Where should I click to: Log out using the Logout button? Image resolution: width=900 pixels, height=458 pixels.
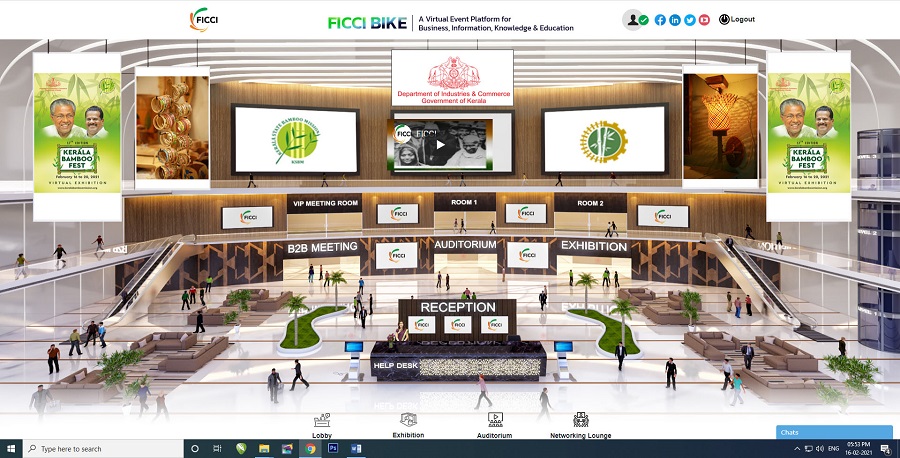[737, 19]
